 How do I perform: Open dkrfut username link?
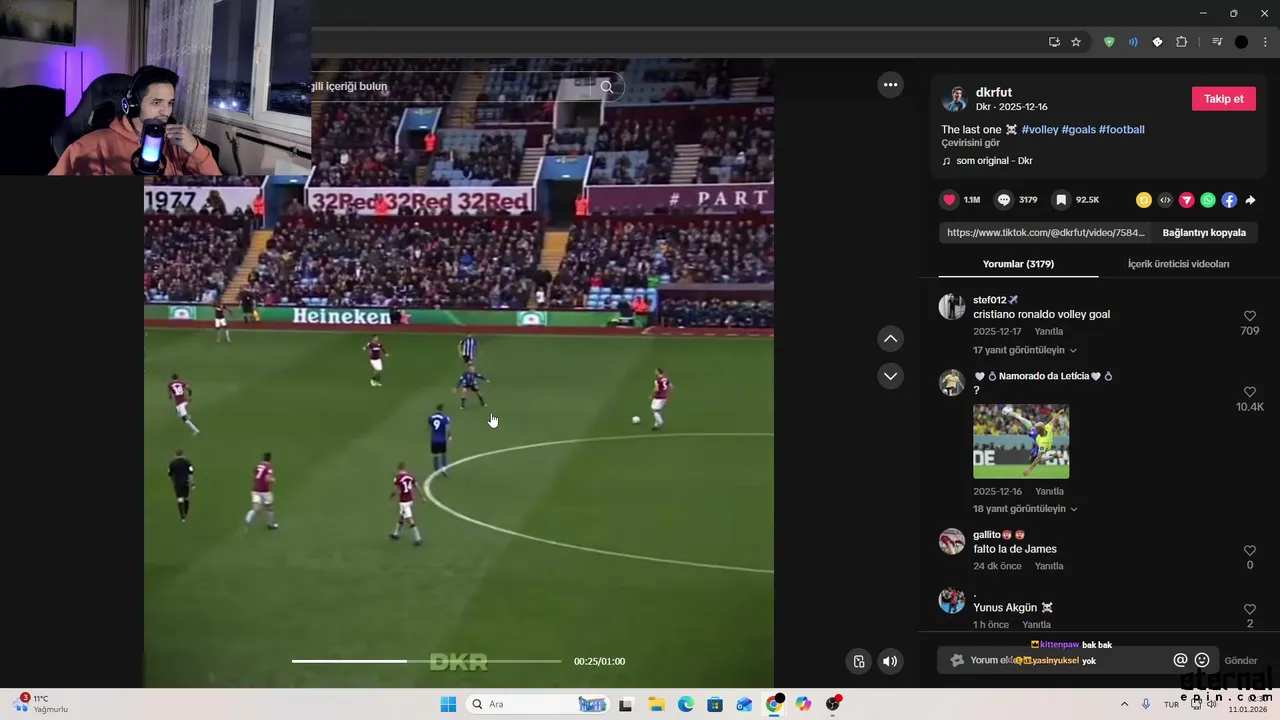click(x=994, y=92)
